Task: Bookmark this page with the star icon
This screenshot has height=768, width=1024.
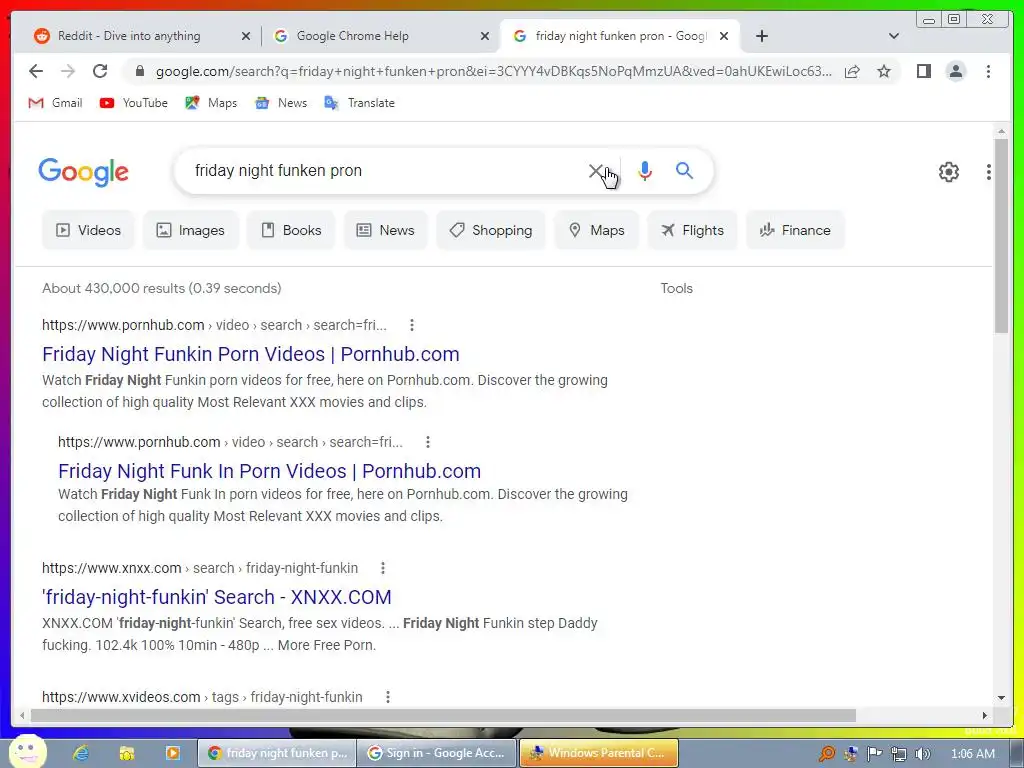Action: (x=884, y=71)
